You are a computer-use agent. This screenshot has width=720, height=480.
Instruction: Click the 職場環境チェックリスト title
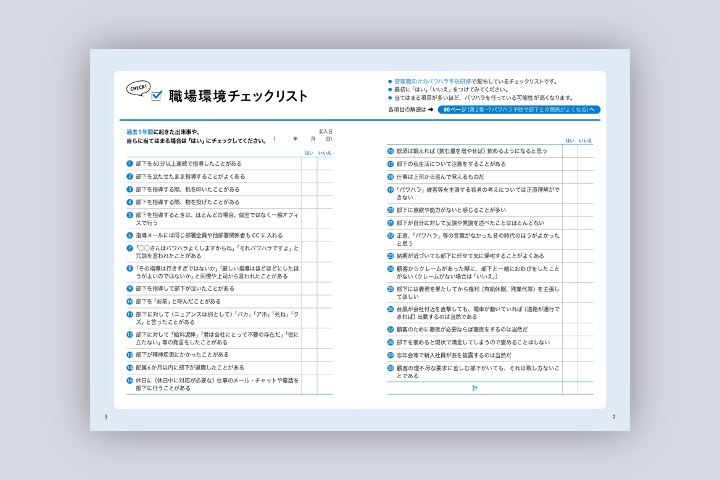238,96
